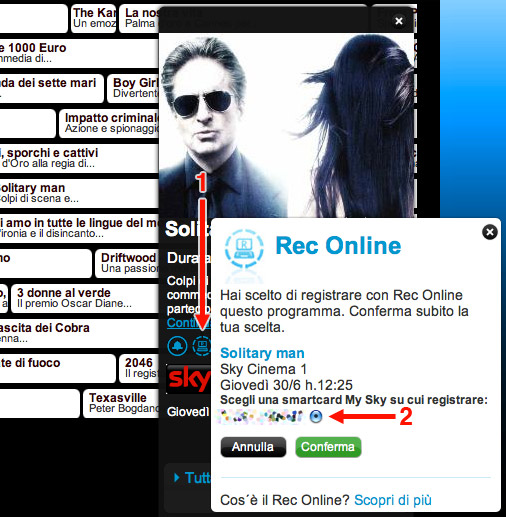Close the Solitary man detail panel
Image resolution: width=506 pixels, height=517 pixels.
pyautogui.click(x=399, y=21)
